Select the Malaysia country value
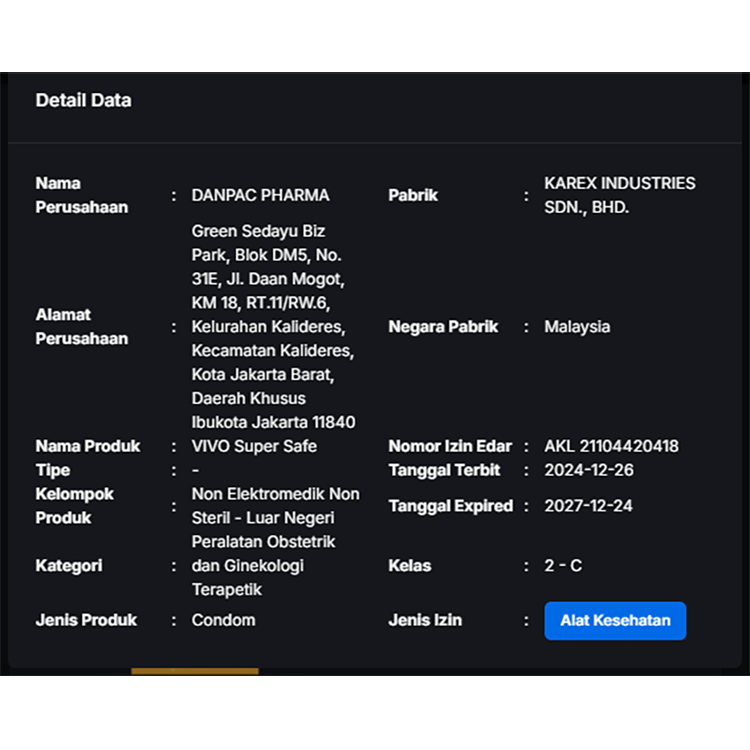This screenshot has height=750, width=750. (x=577, y=327)
